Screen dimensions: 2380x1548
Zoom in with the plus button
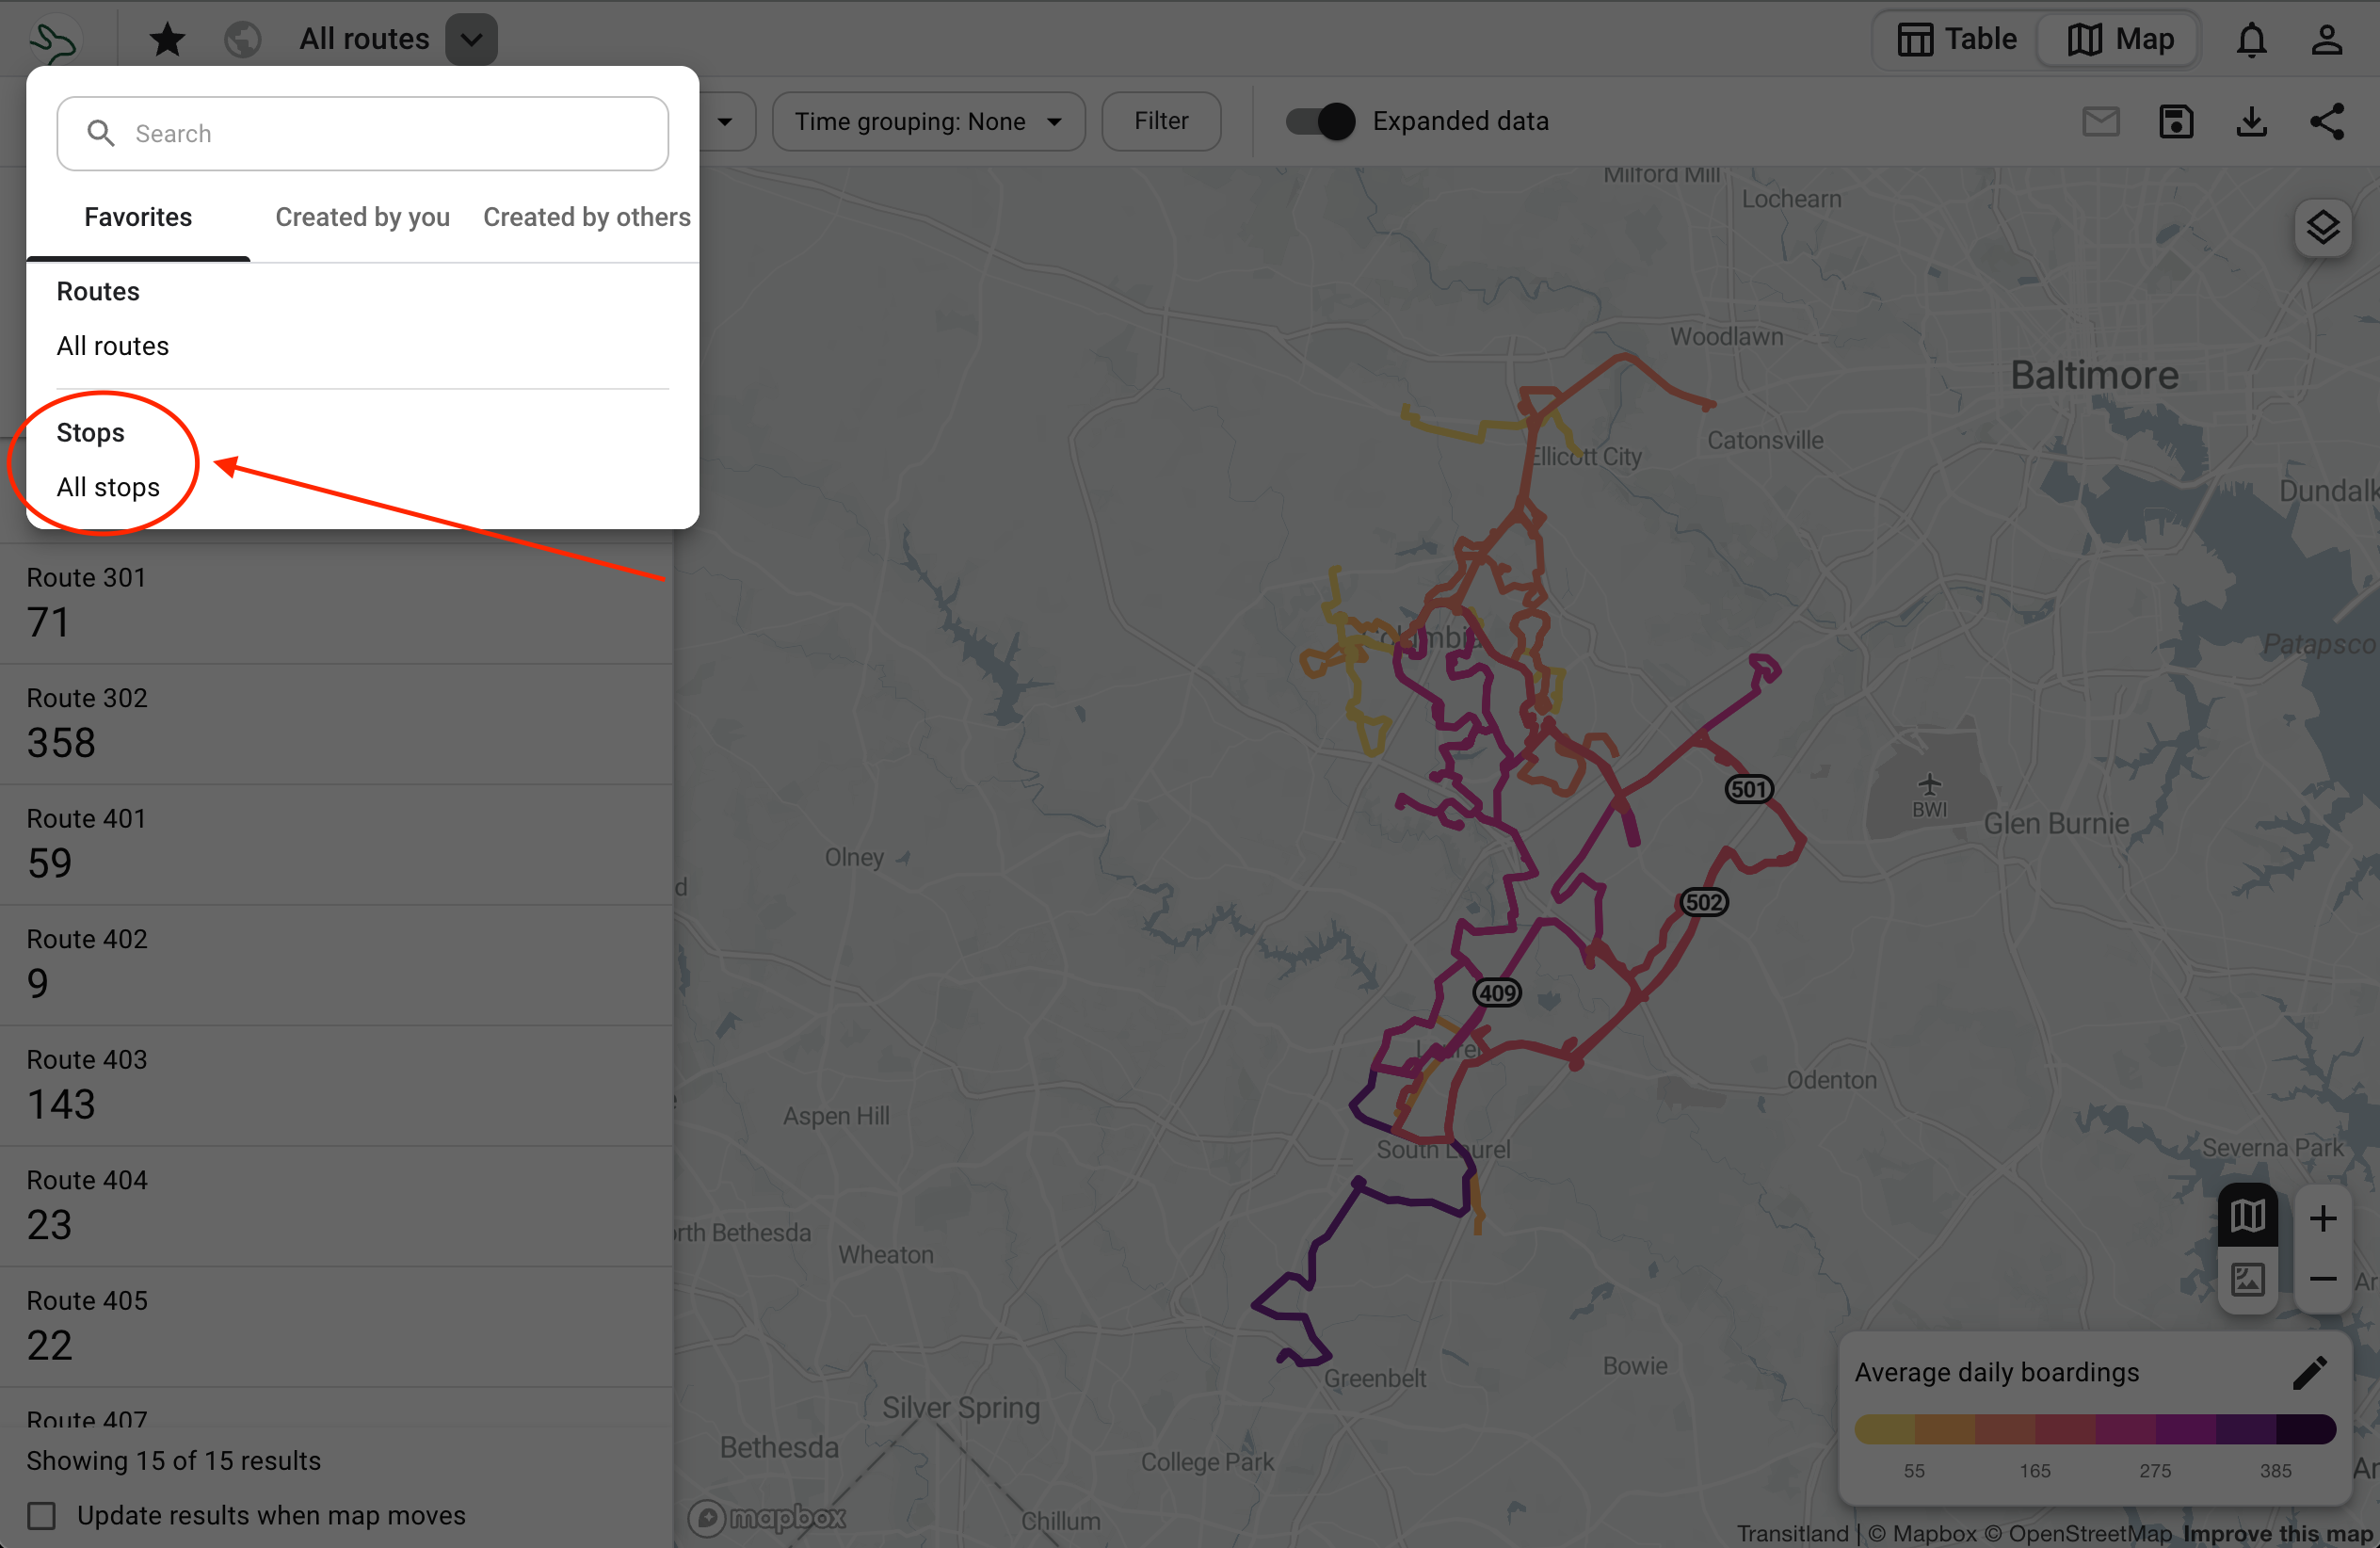[x=2323, y=1218]
